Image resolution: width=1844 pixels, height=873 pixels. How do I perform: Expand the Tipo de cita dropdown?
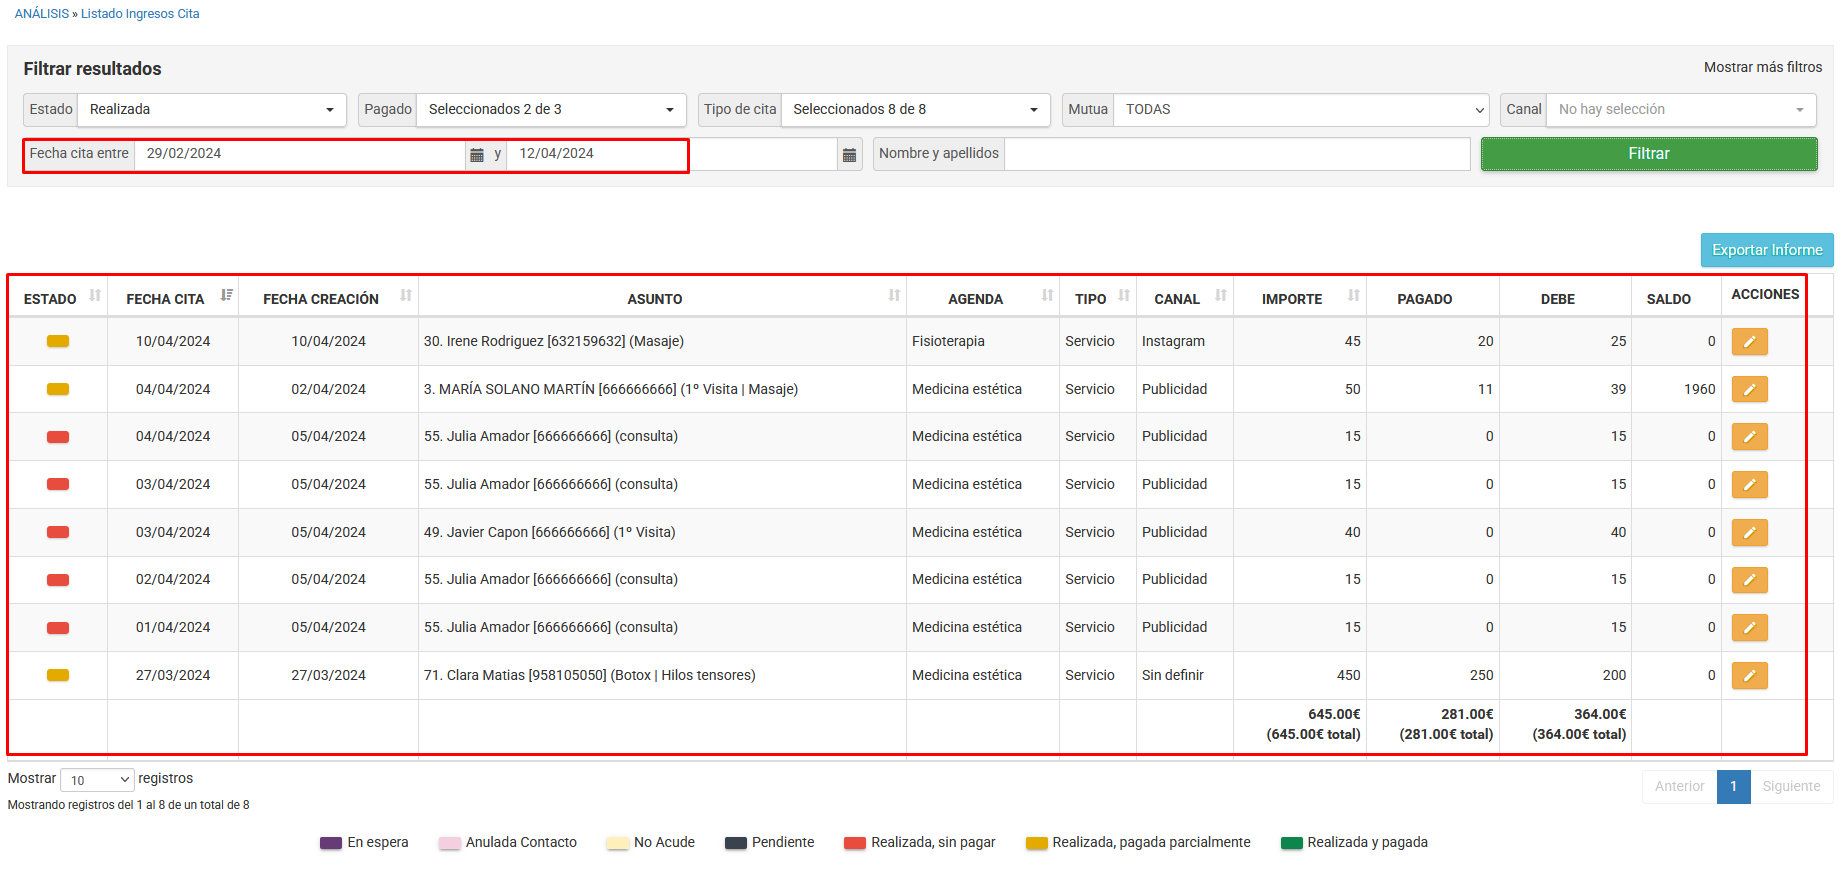pos(914,110)
